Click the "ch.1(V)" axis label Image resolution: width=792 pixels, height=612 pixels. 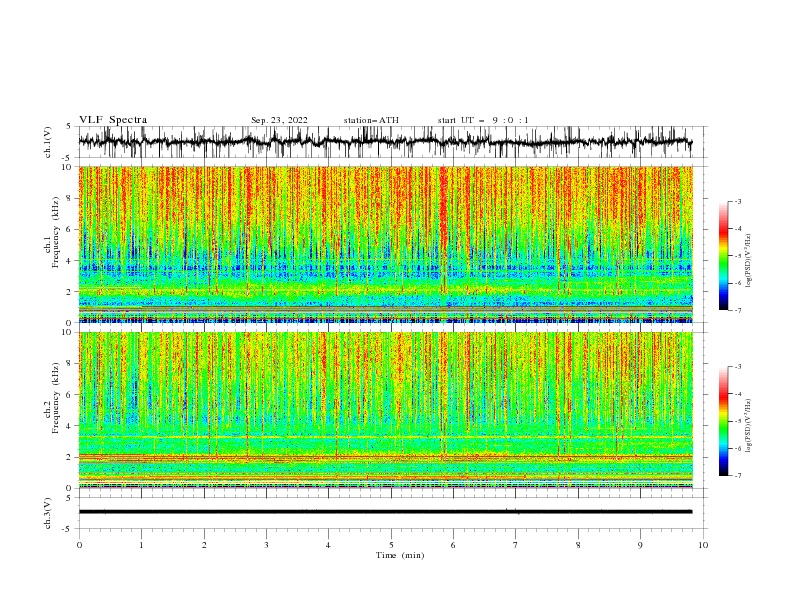48,142
